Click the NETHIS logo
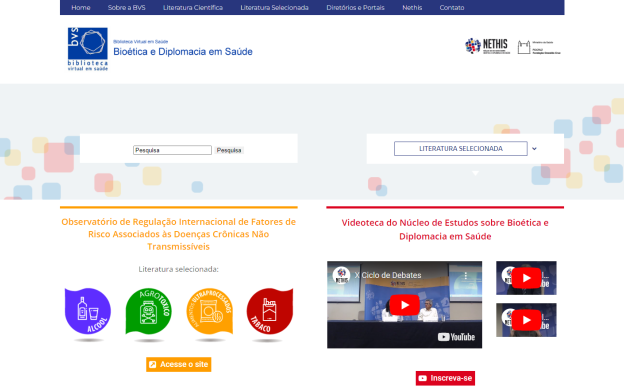Image resolution: width=624 pixels, height=390 pixels. [488, 46]
